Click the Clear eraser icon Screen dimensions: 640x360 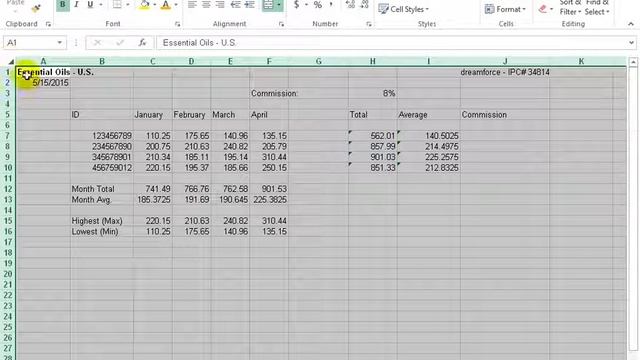tap(542, 9)
